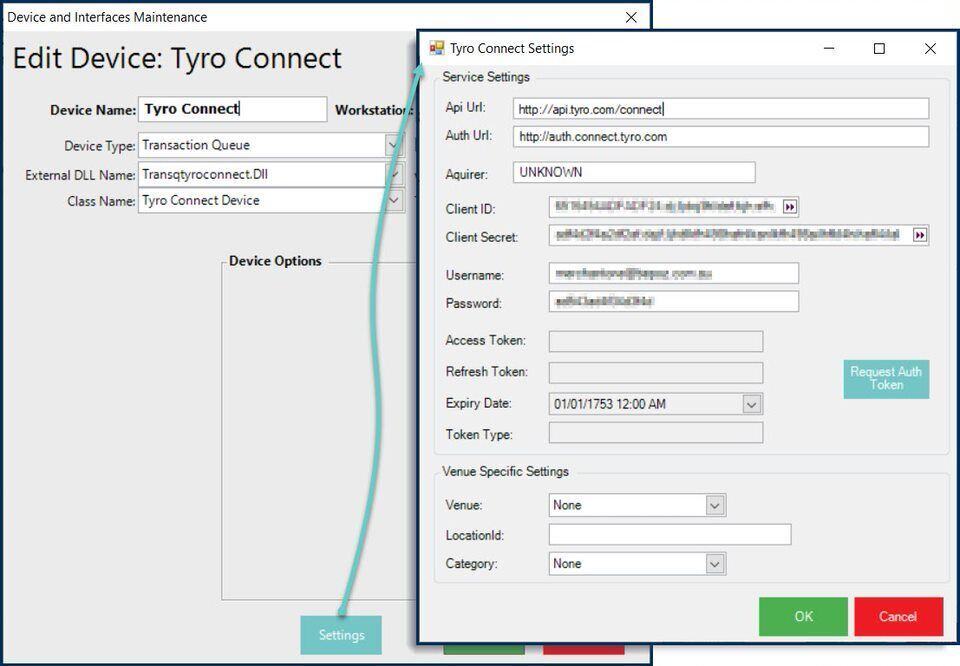Open the Class Name dropdown

coord(393,201)
